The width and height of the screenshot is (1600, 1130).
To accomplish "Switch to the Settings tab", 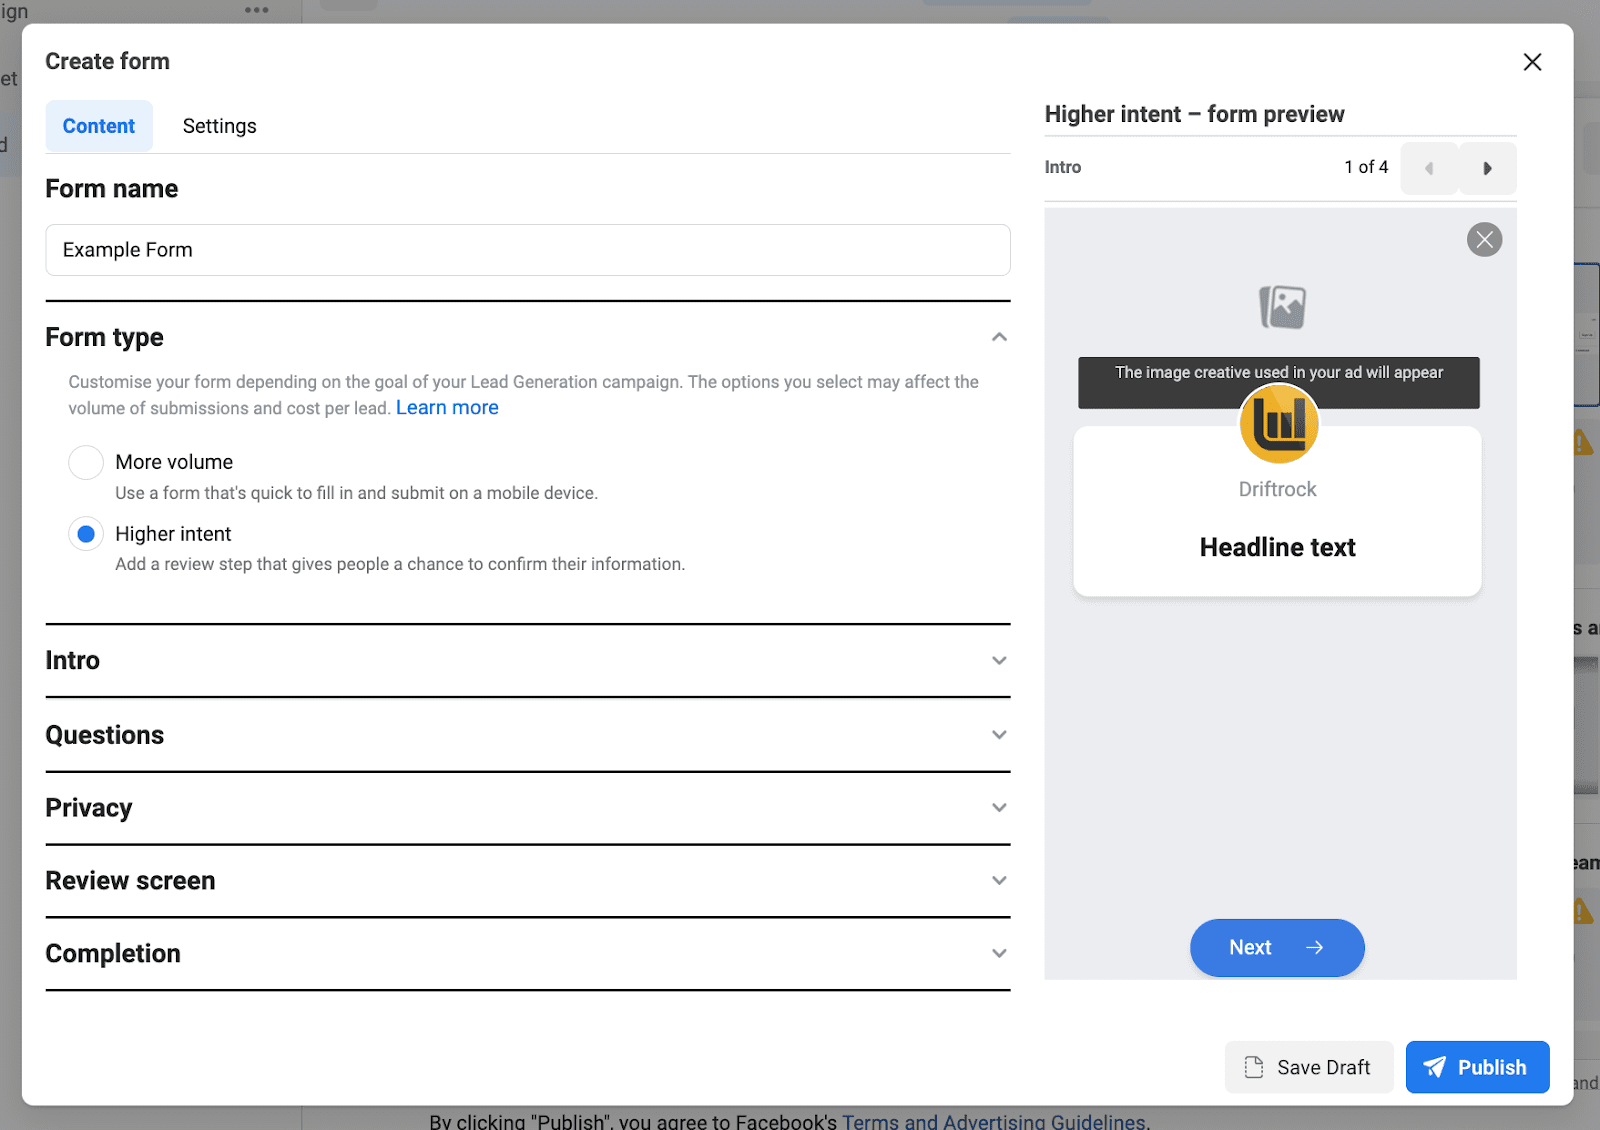I will pyautogui.click(x=220, y=126).
